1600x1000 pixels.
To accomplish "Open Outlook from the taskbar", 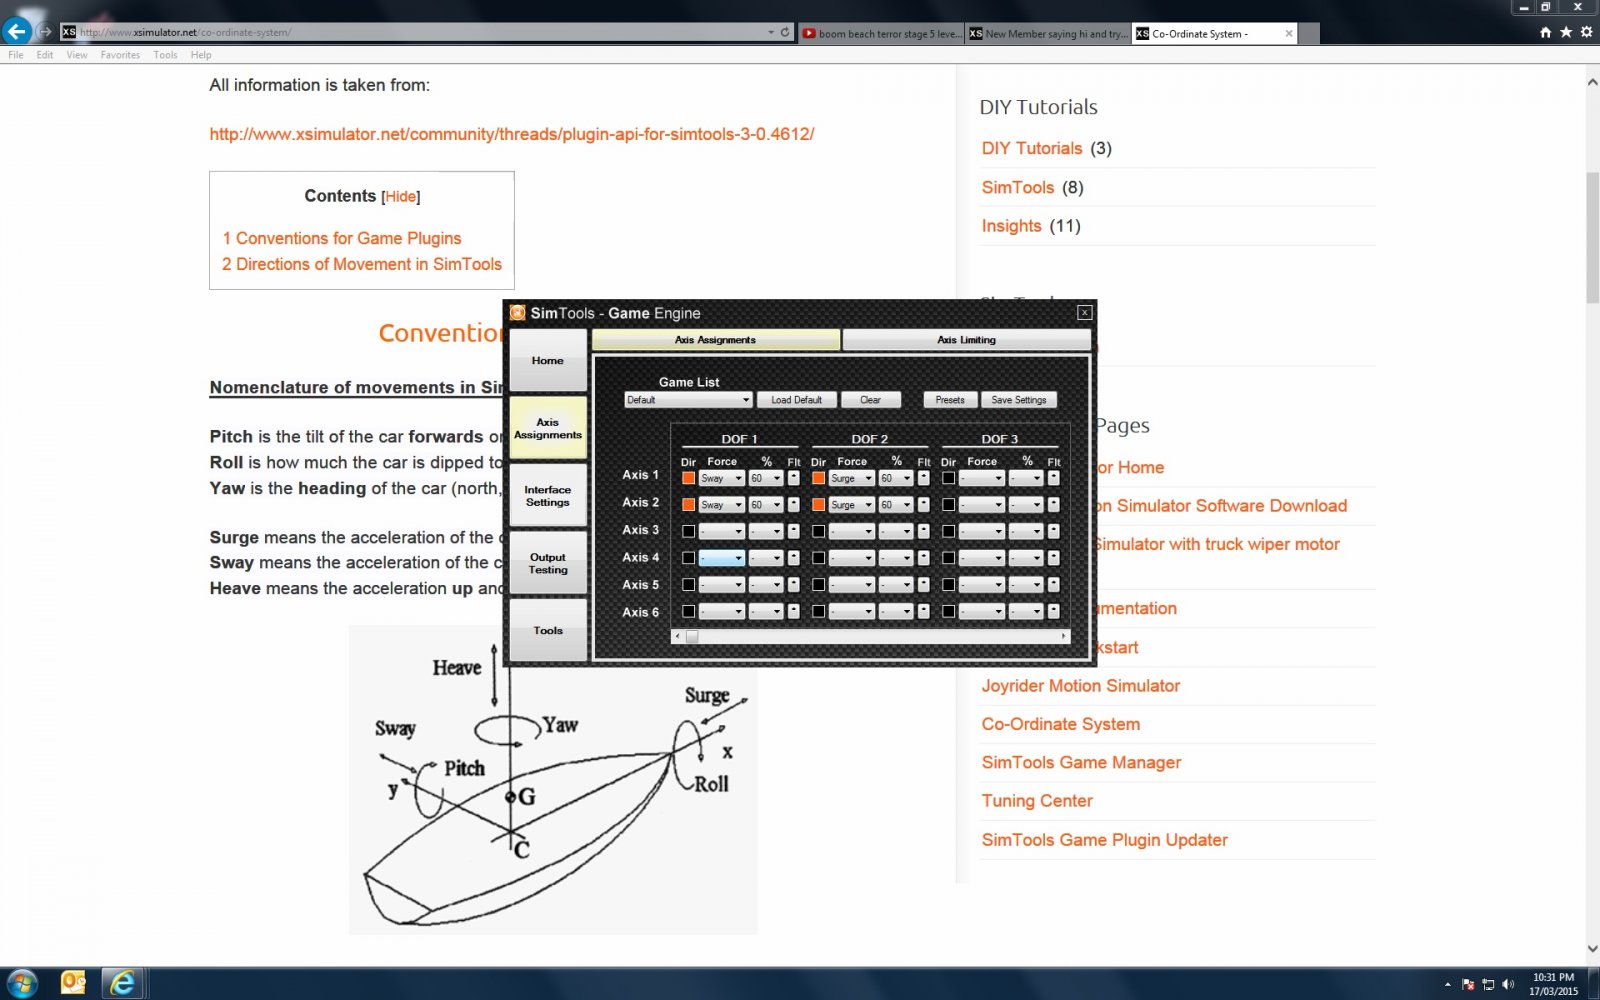I will (x=74, y=983).
